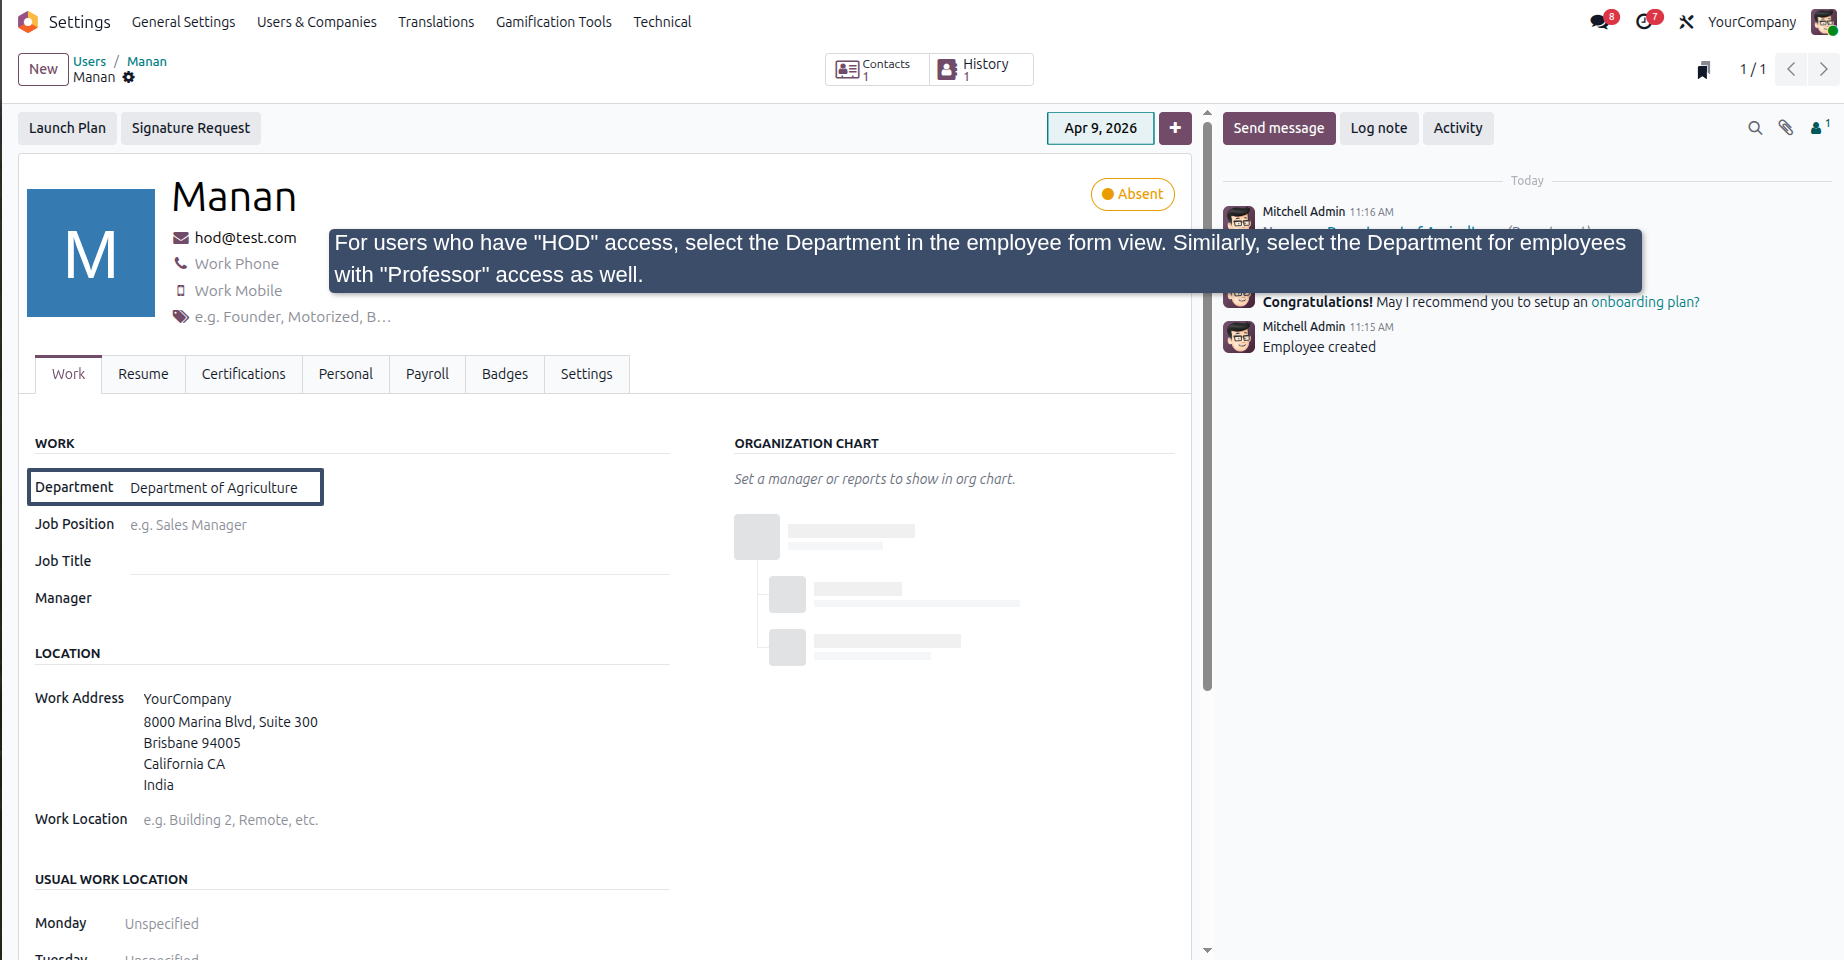Switch to the Payroll tab

427,374
